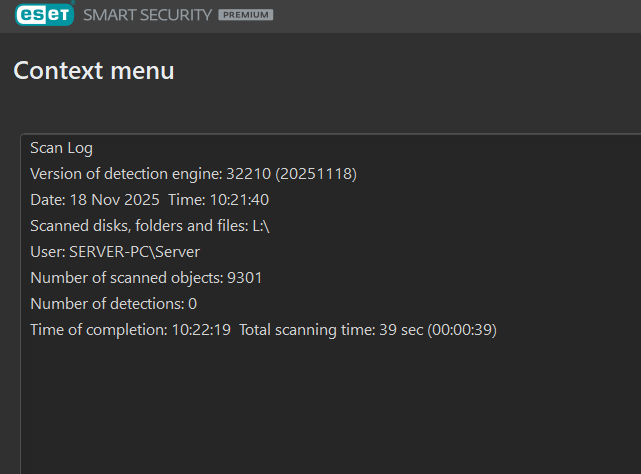Select the scanned objects count 9301
This screenshot has height=474, width=641.
245,278
